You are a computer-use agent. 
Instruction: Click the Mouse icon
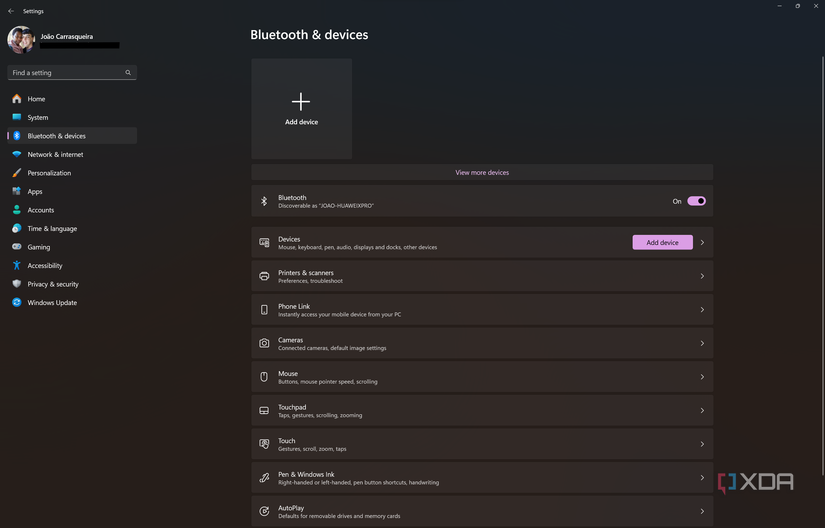[x=264, y=377]
